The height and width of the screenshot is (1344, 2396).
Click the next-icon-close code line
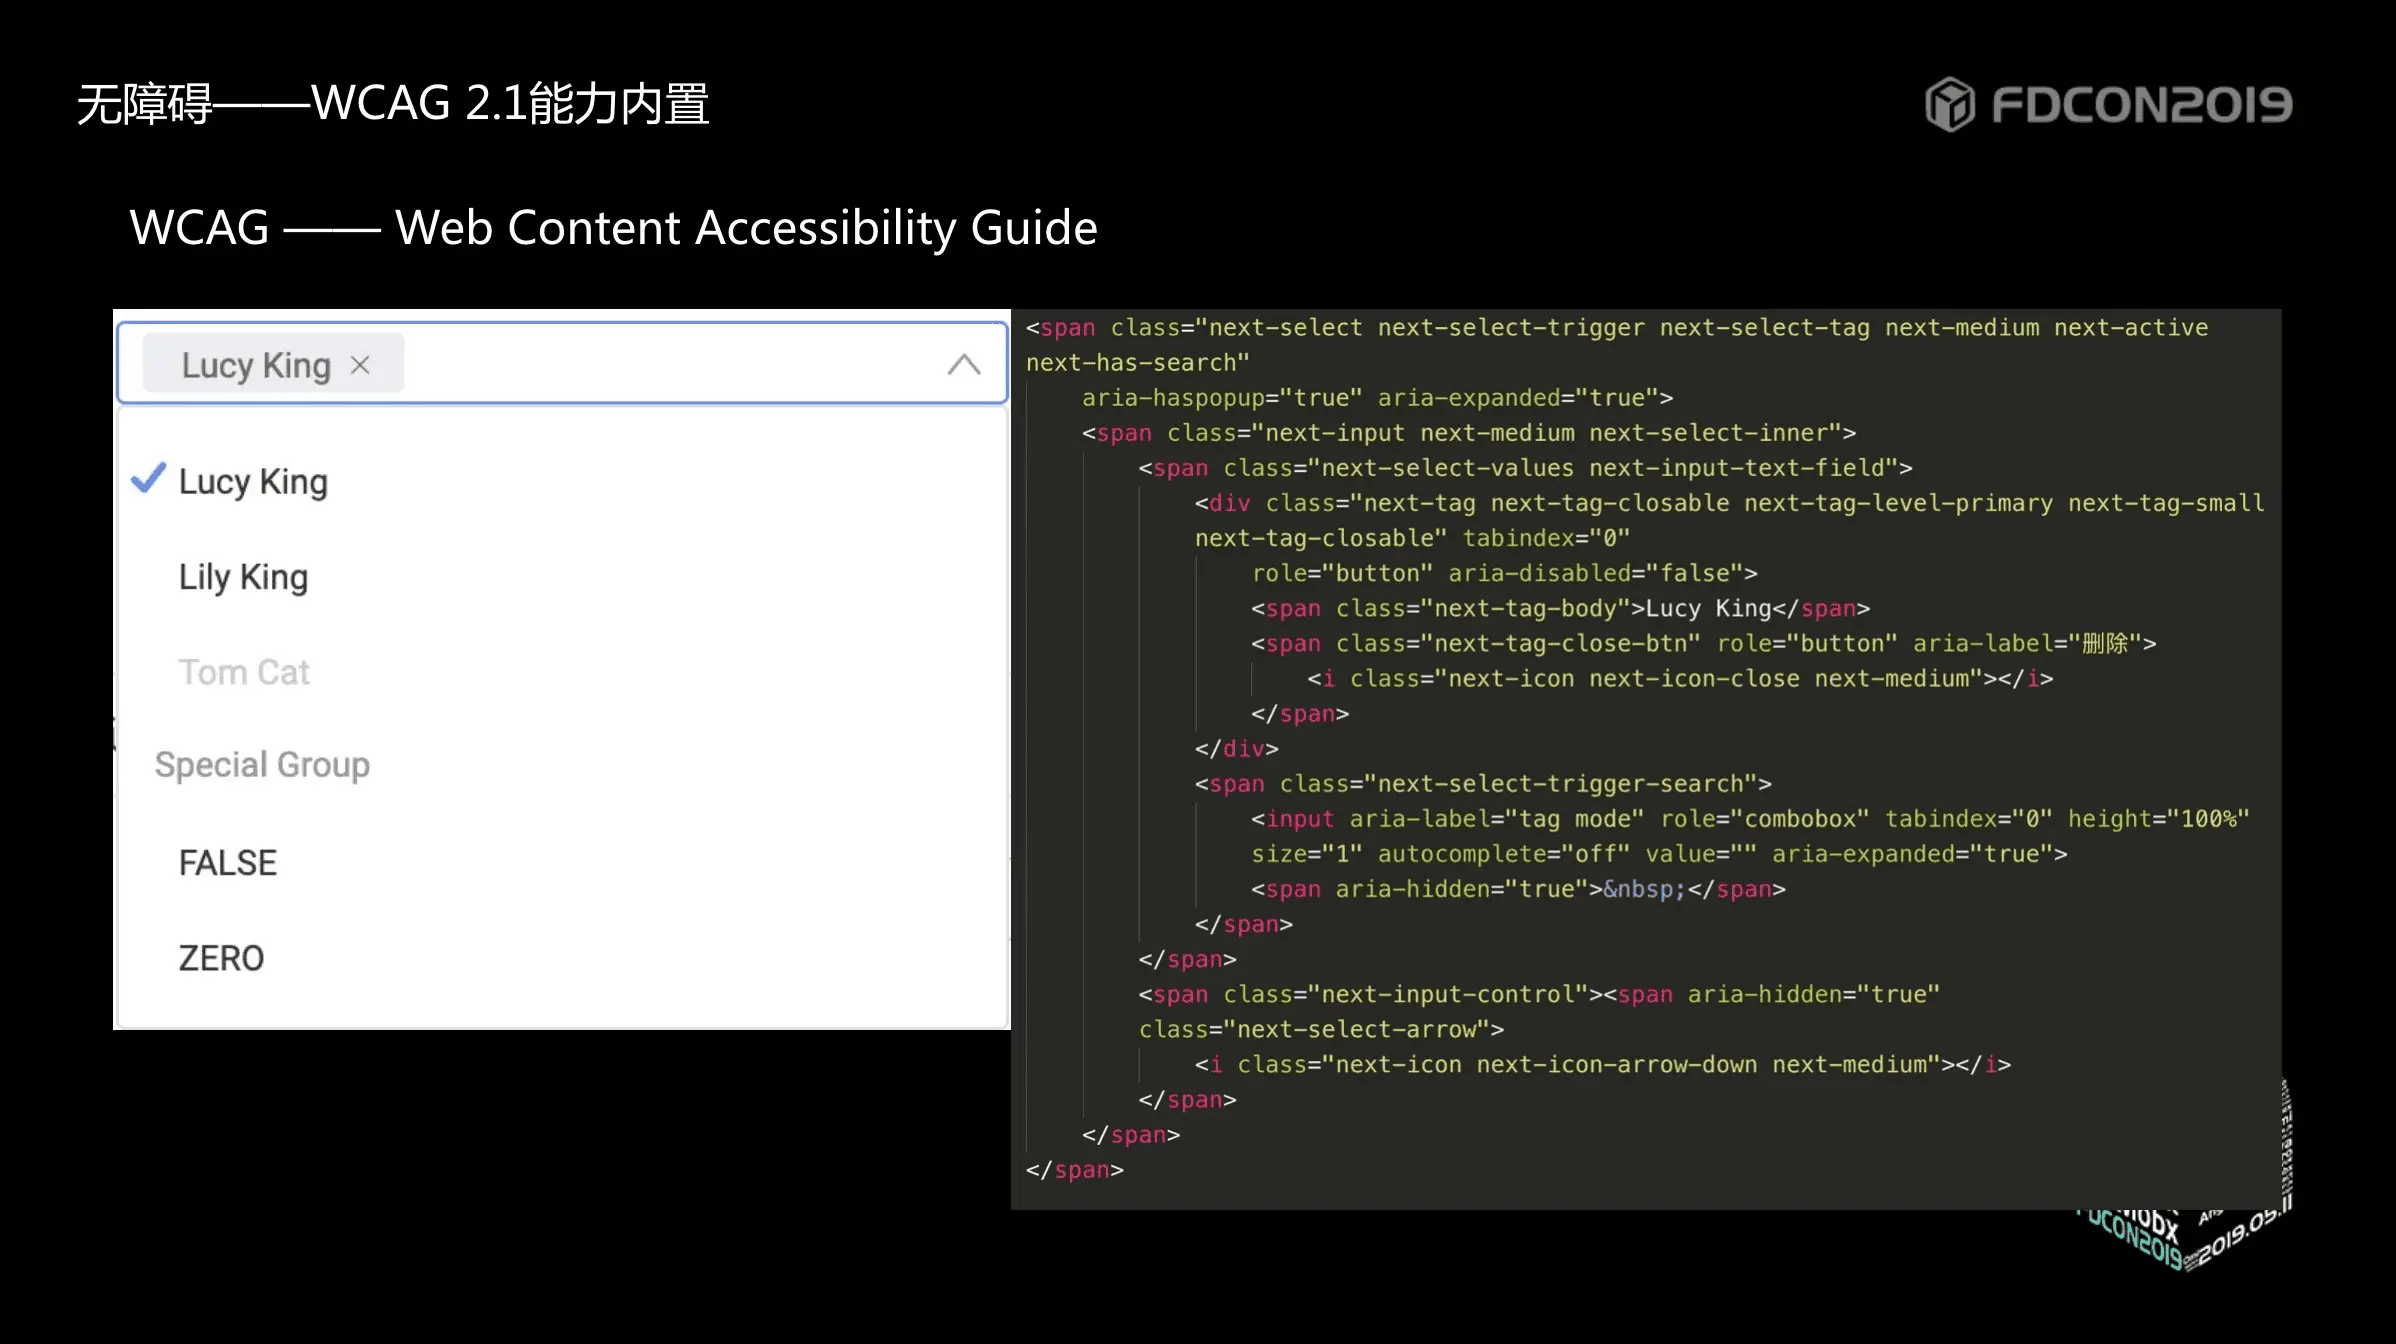click(x=1680, y=679)
